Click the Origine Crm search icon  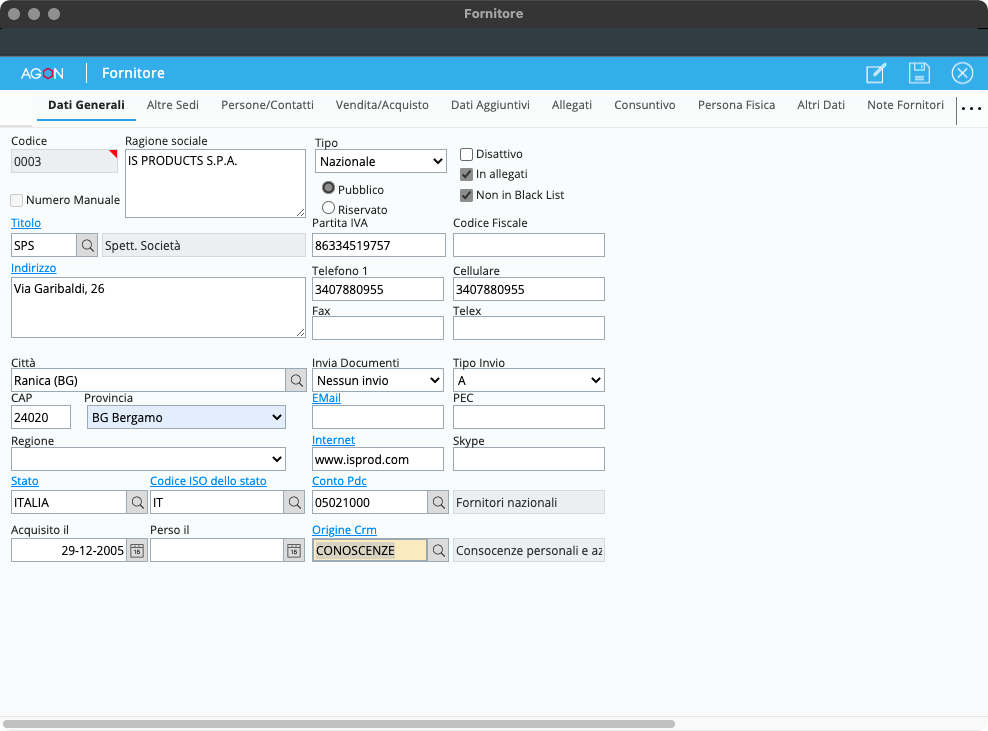pyautogui.click(x=438, y=550)
